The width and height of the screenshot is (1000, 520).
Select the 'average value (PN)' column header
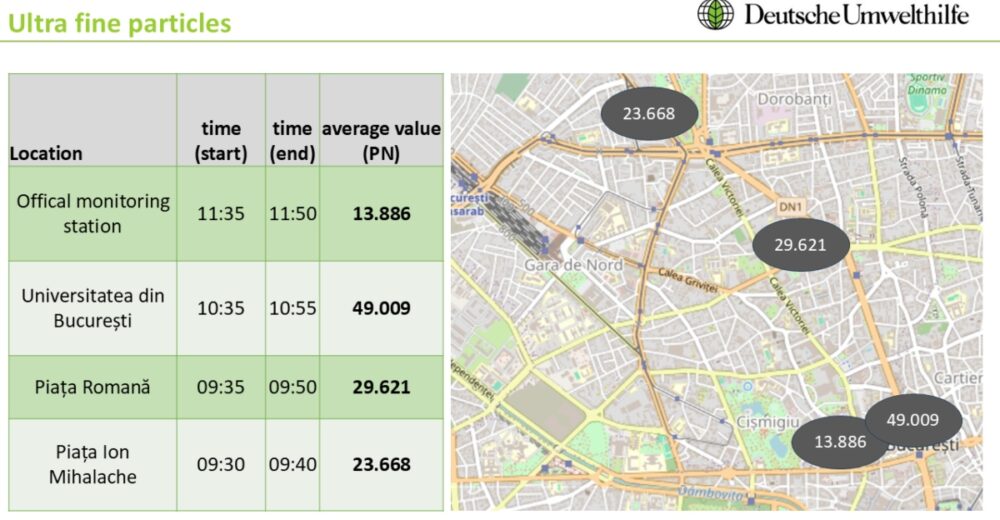click(381, 141)
